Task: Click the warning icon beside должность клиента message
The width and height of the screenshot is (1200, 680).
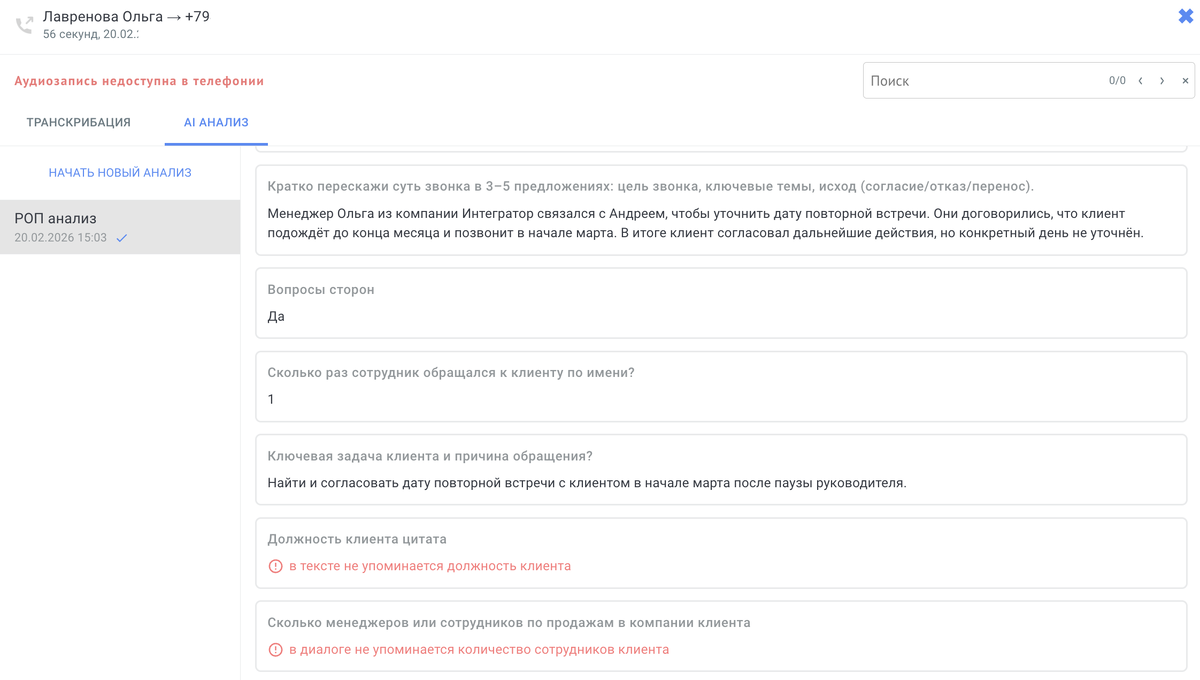Action: (274, 565)
